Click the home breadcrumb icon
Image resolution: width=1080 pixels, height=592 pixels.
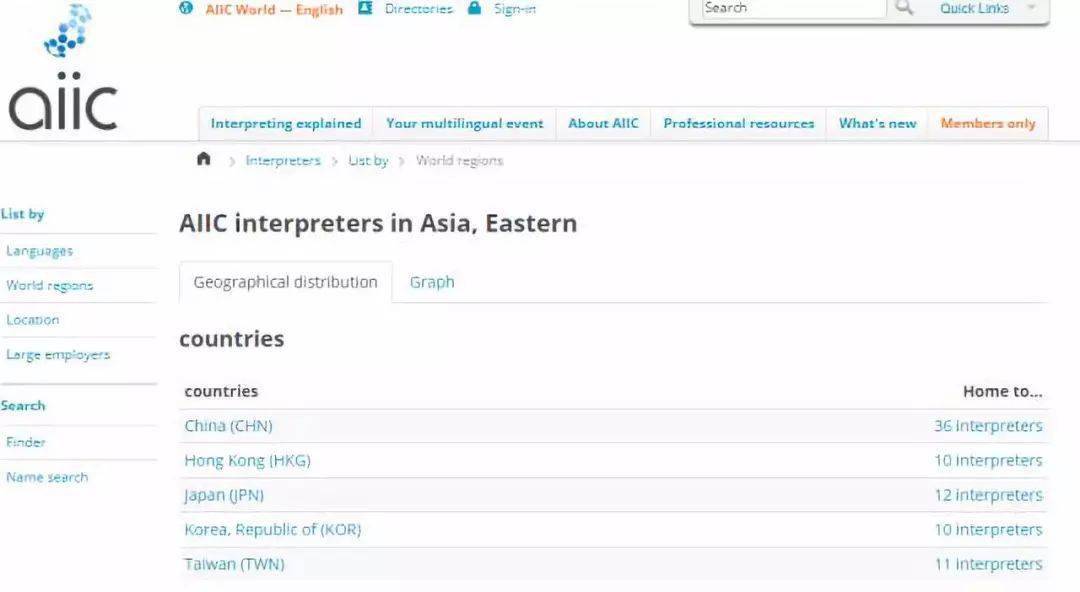pos(203,158)
